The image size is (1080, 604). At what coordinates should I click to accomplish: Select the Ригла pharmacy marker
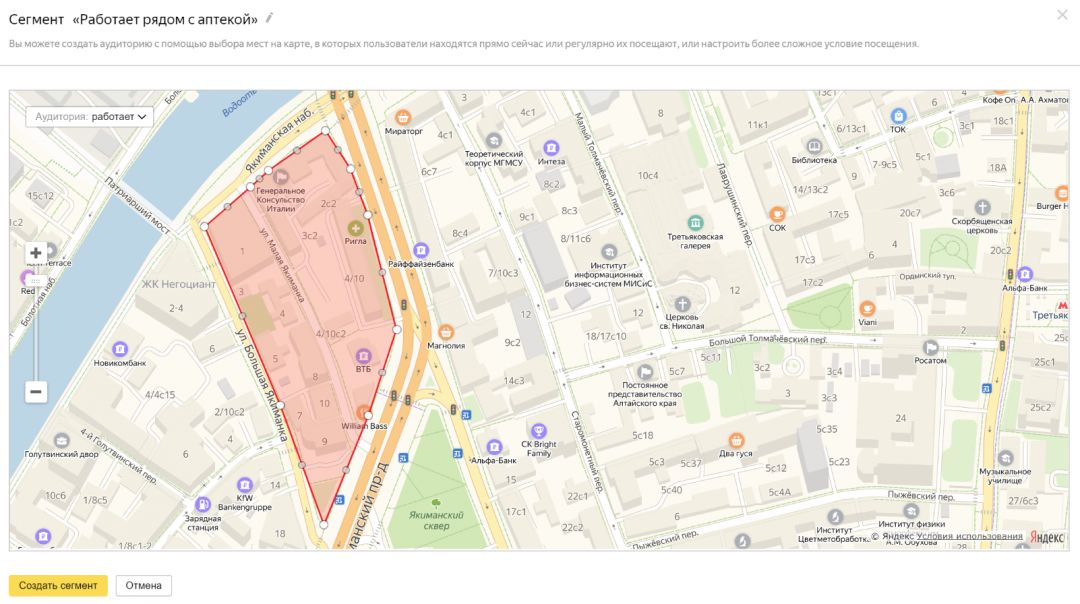point(355,227)
